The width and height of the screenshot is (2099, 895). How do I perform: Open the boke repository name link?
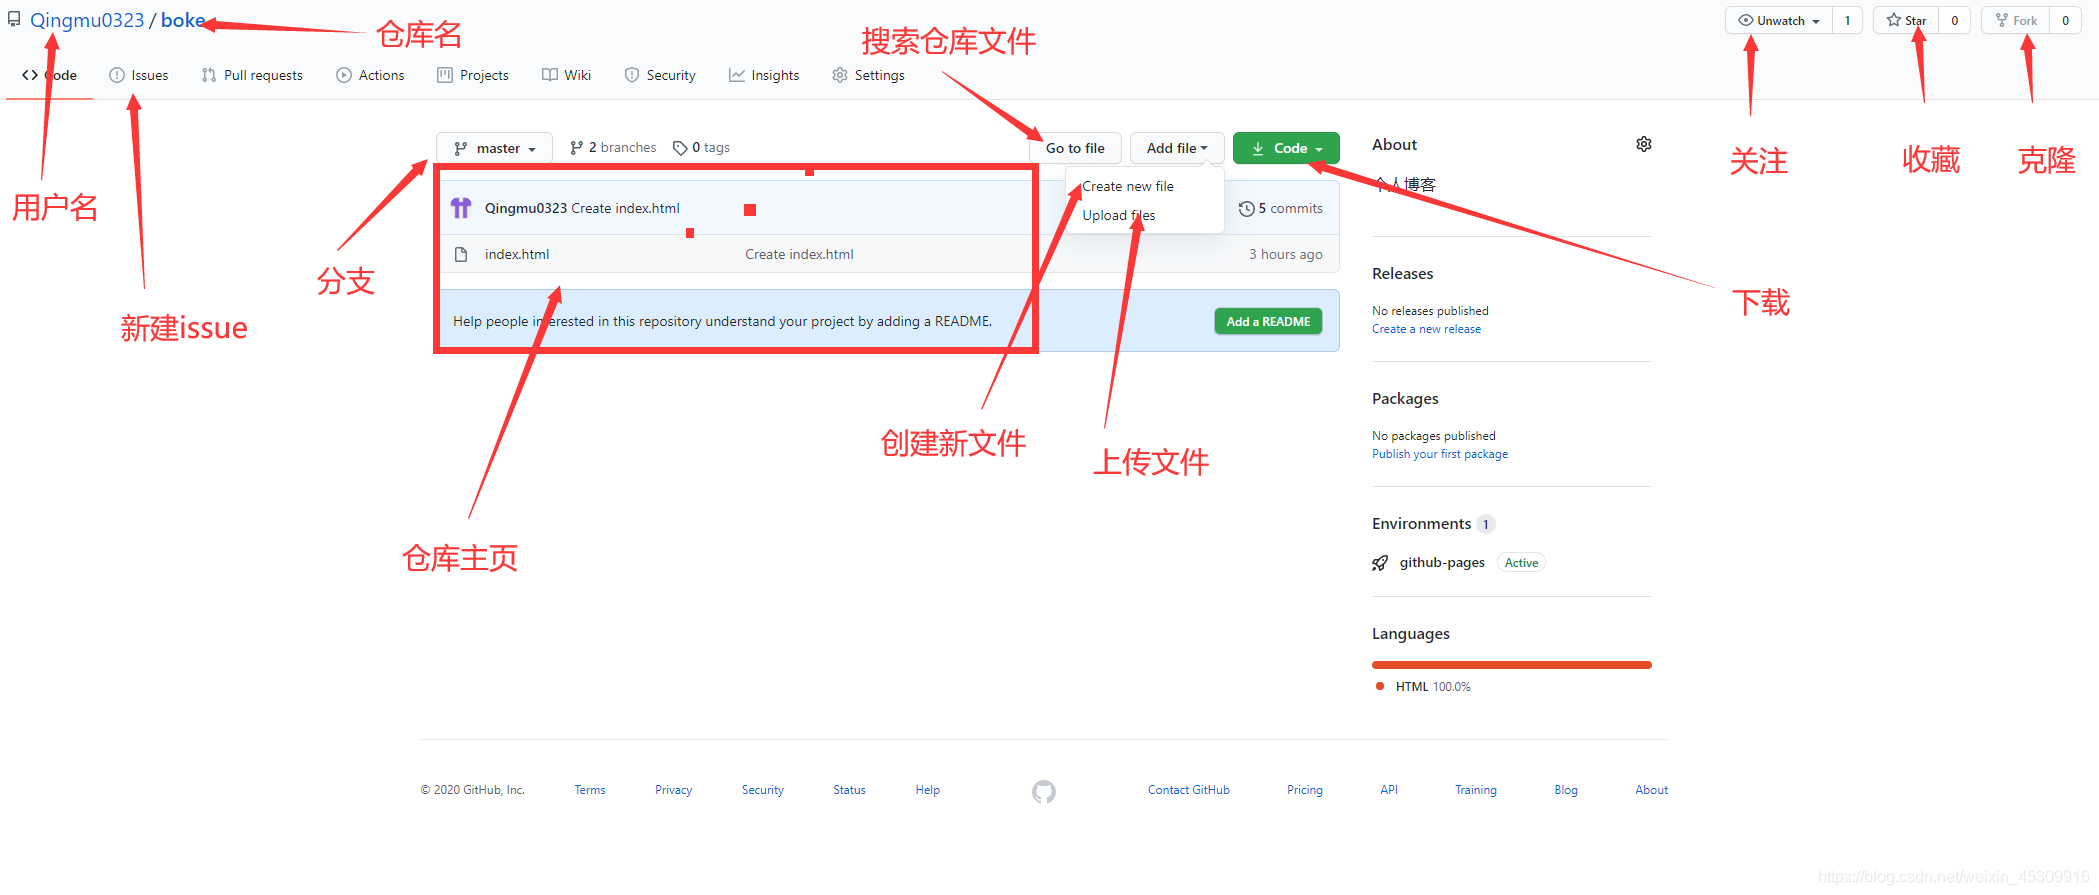tap(183, 20)
